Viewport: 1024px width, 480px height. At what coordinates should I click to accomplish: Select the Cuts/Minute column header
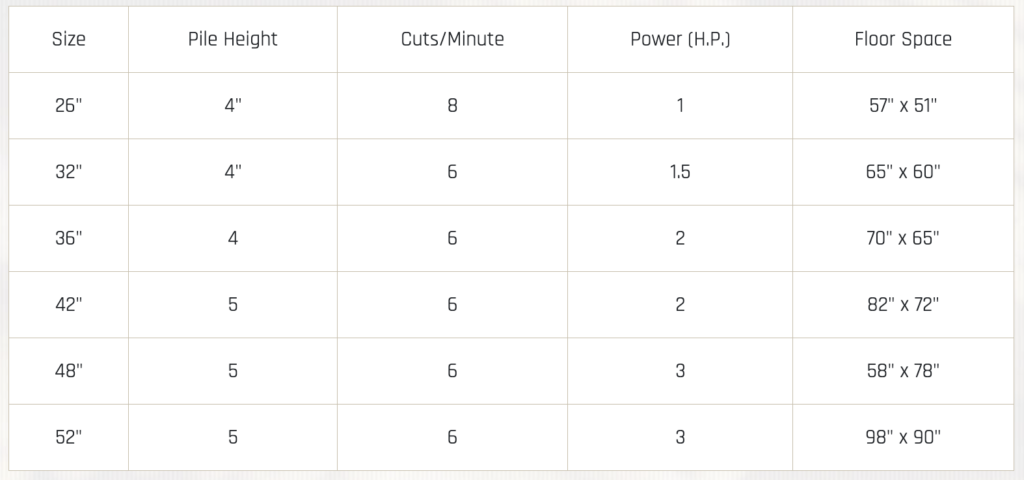click(452, 40)
